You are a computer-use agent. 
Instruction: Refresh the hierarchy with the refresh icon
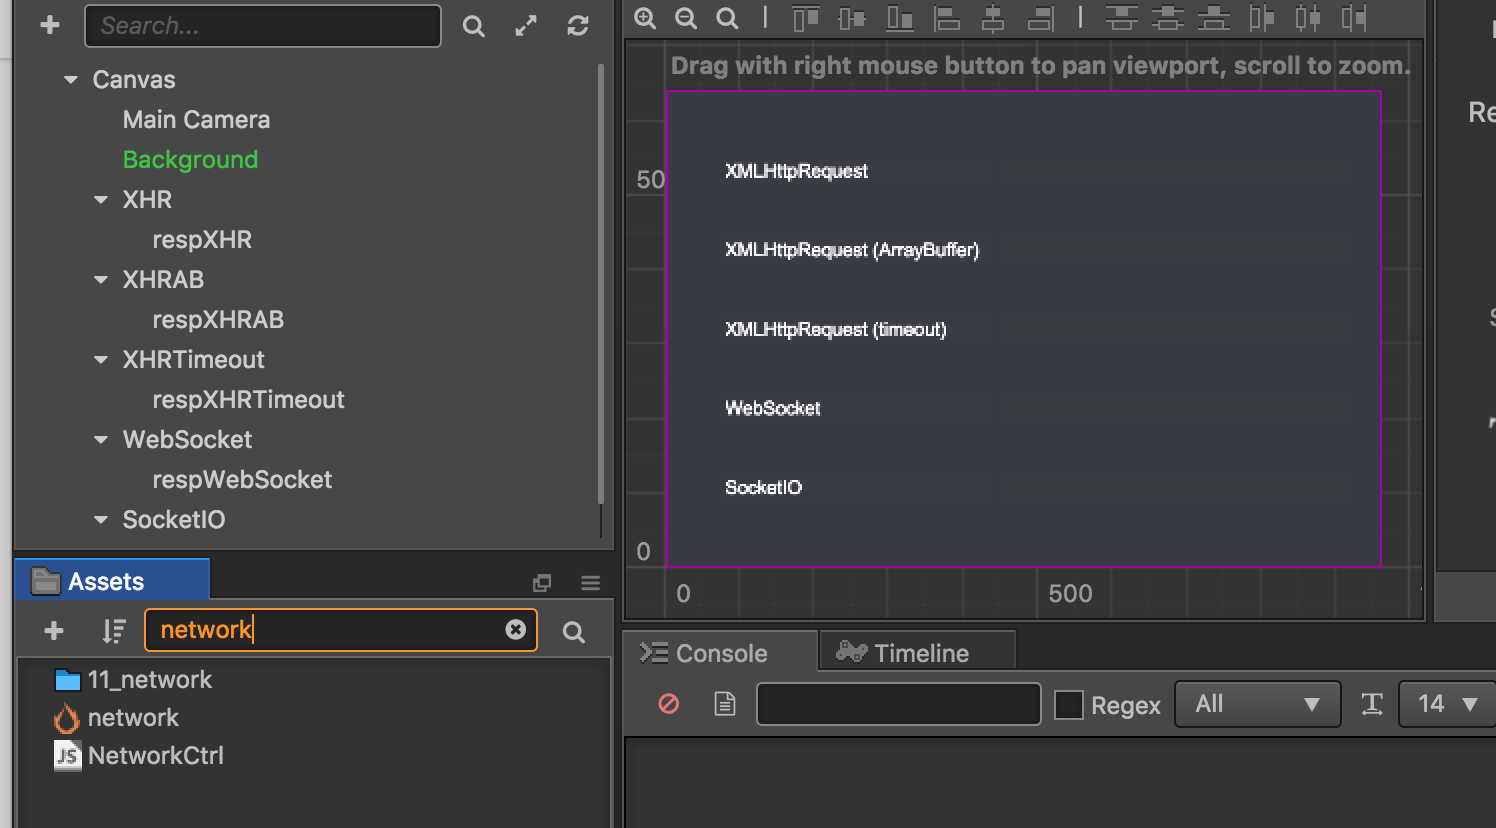[578, 25]
